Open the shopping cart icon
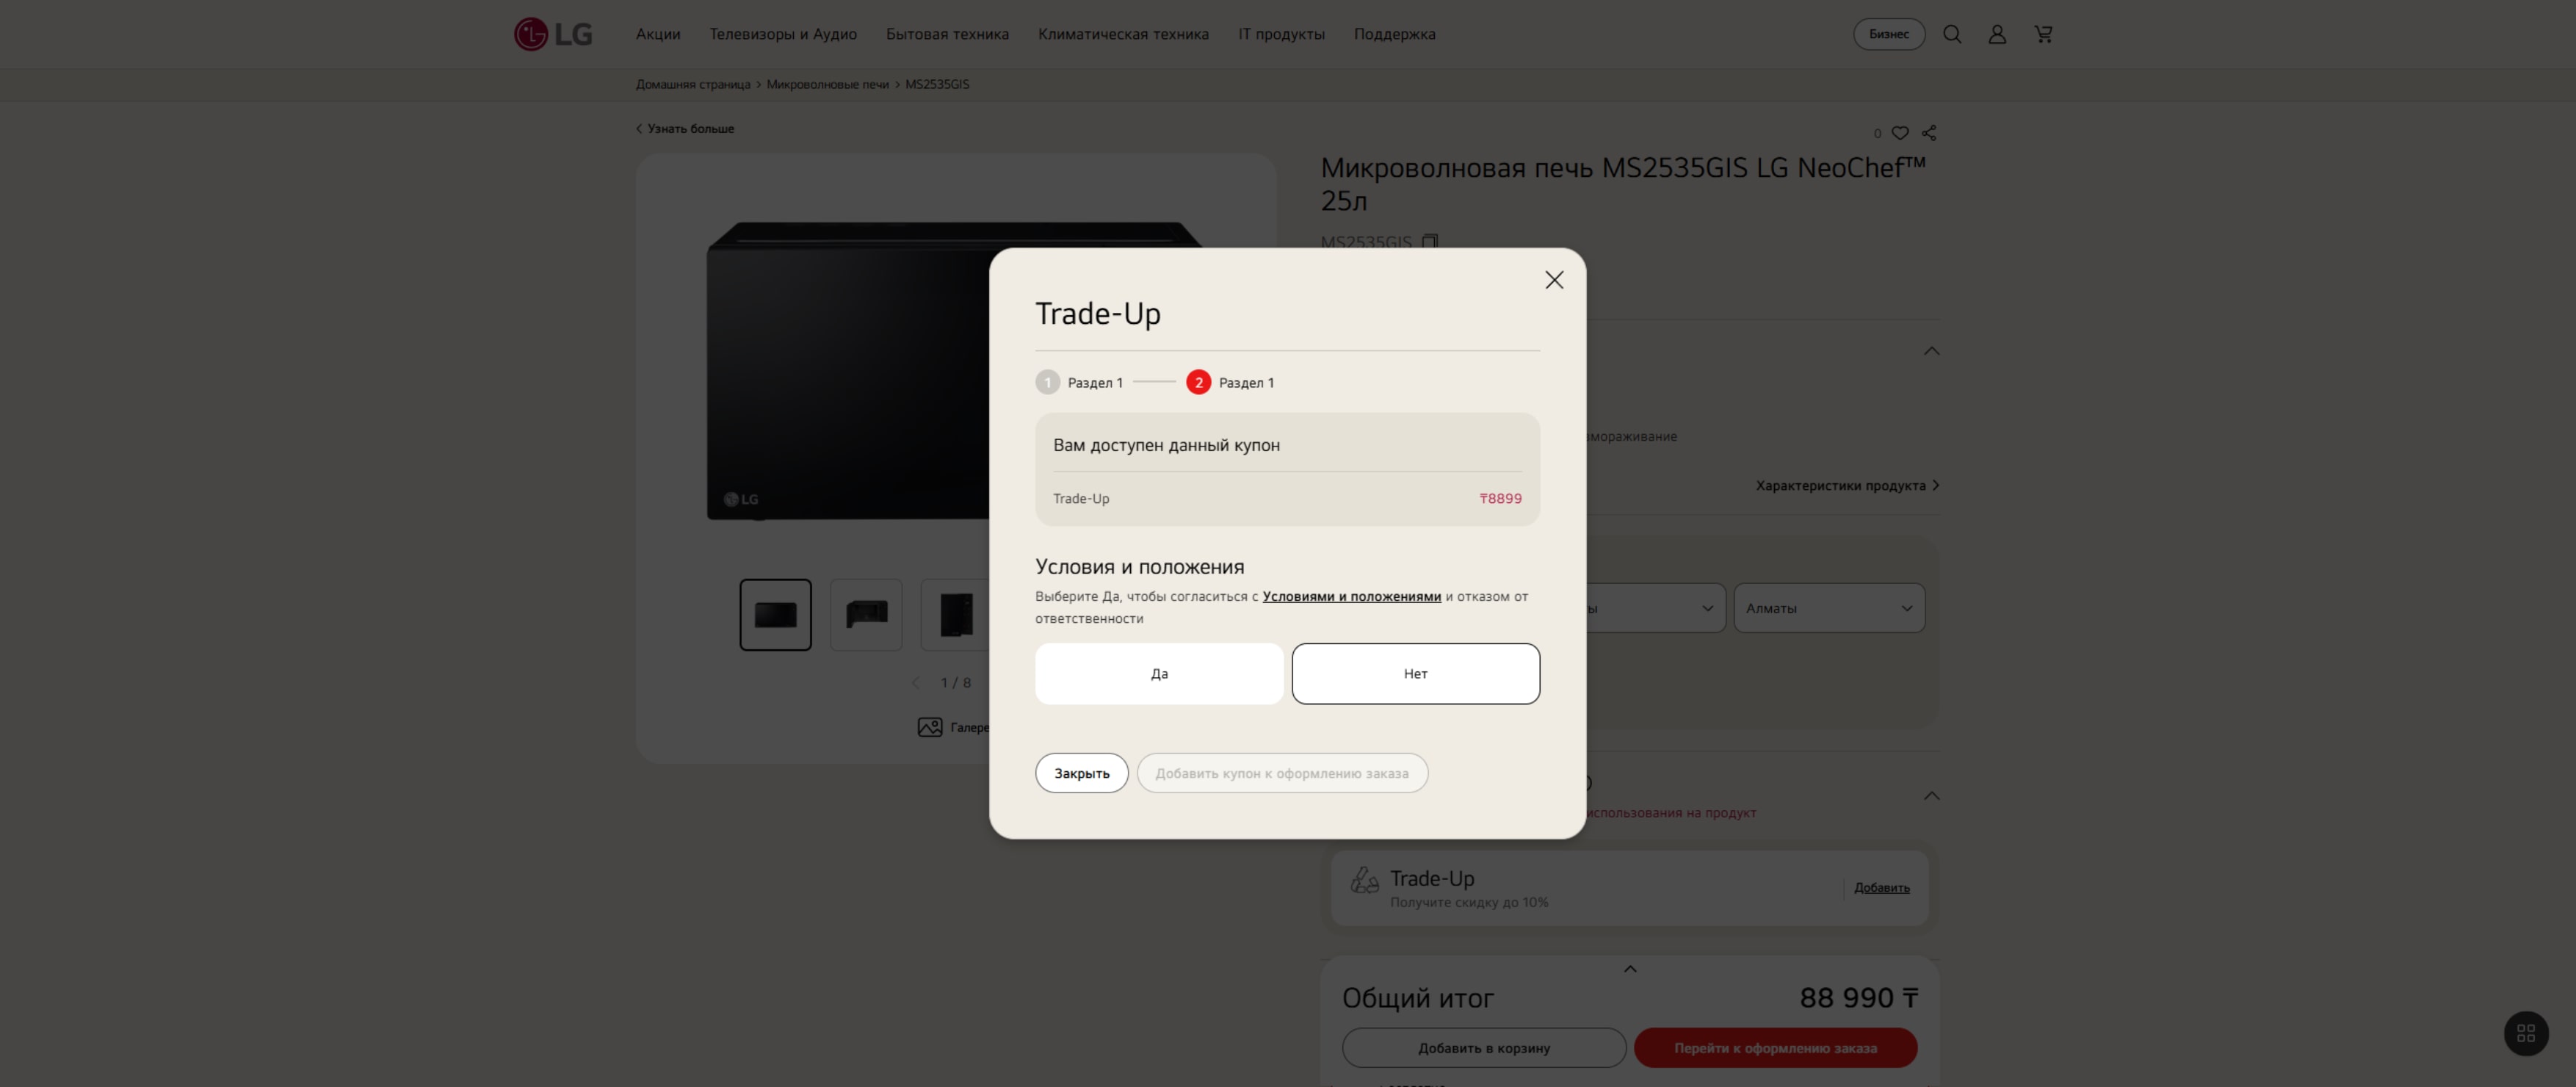 click(2043, 34)
